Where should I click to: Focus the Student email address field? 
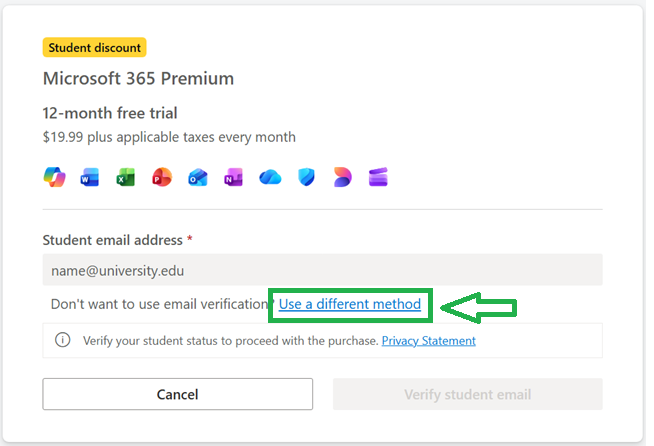click(x=322, y=270)
